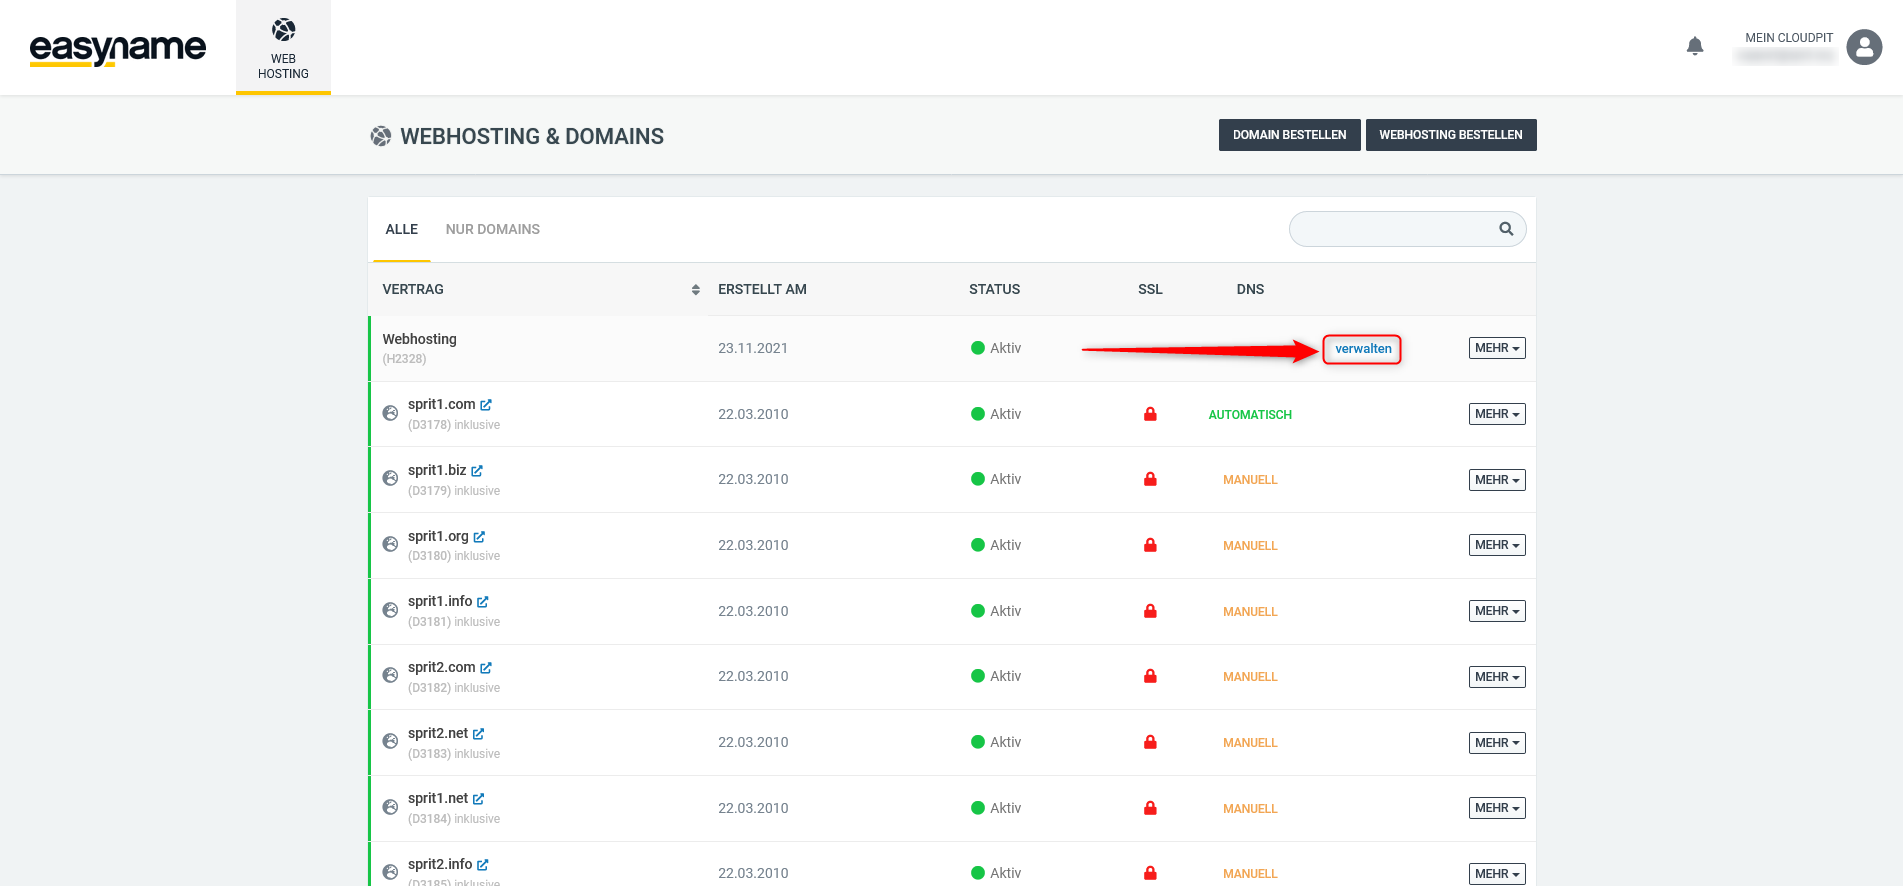Image resolution: width=1903 pixels, height=886 pixels.
Task: Switch to the Nur Domains tab
Action: pyautogui.click(x=492, y=230)
